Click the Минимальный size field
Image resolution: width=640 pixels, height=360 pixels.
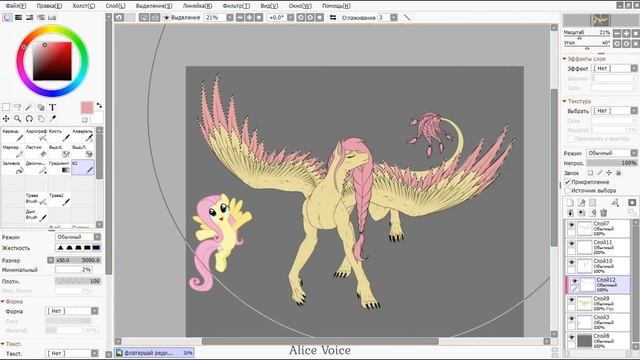click(x=73, y=270)
